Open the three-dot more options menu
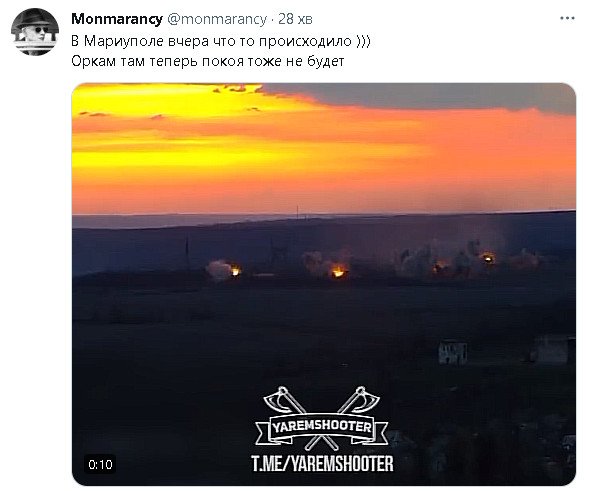 567,18
